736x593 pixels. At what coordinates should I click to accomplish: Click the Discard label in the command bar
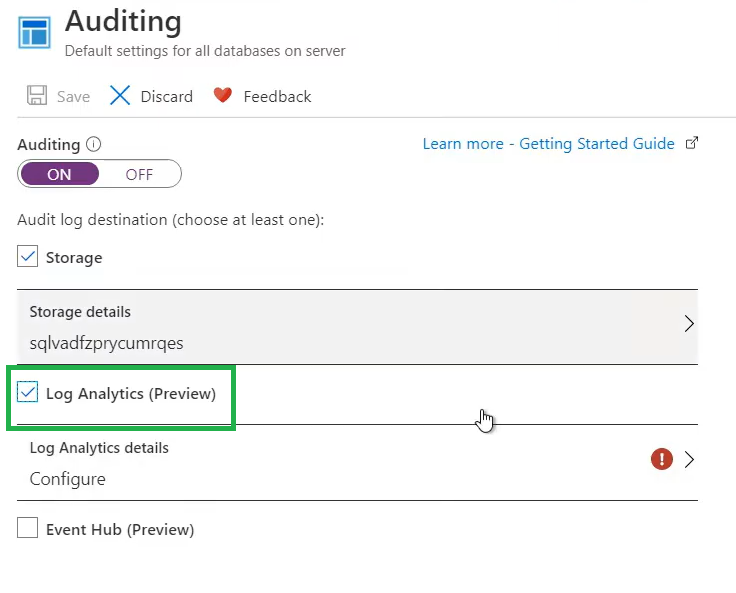click(x=166, y=97)
